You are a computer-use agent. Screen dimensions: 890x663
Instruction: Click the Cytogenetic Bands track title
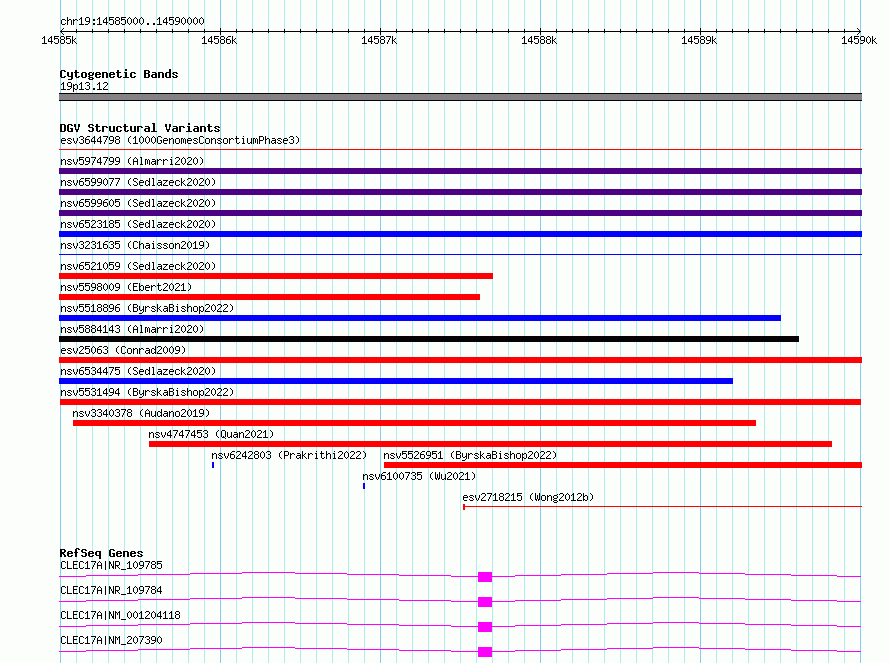119,74
